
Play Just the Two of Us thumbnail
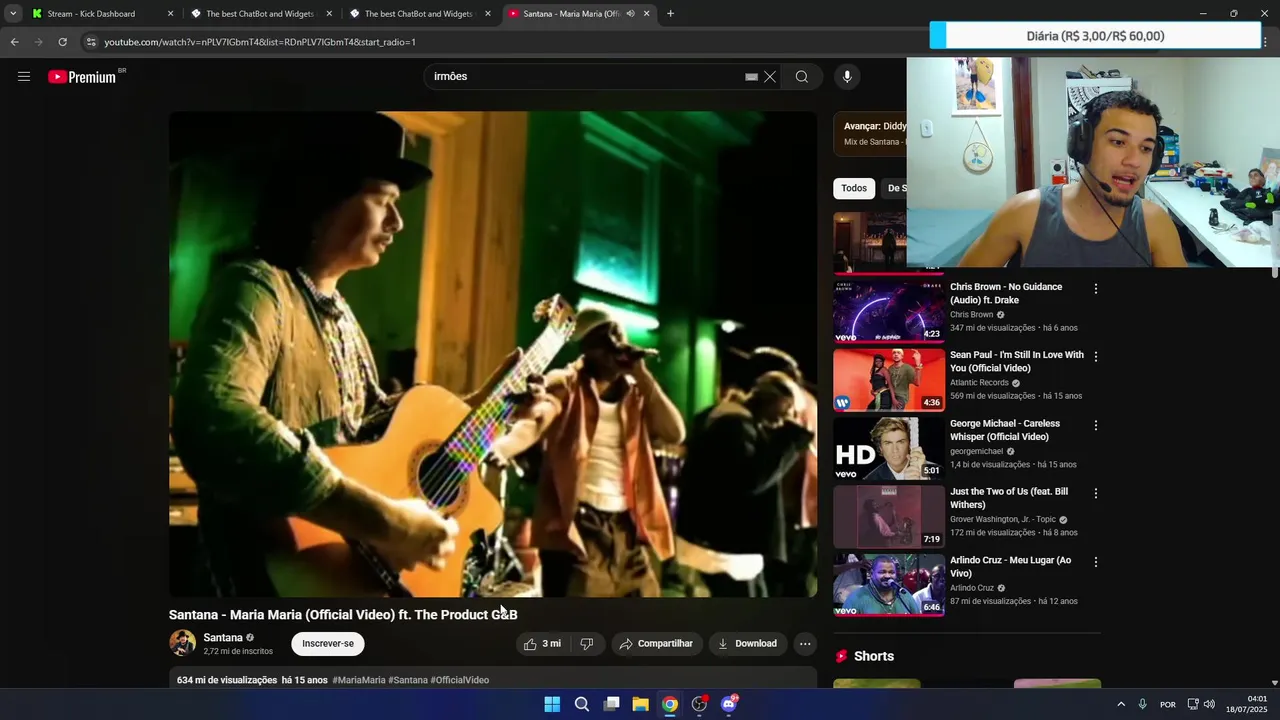889,517
